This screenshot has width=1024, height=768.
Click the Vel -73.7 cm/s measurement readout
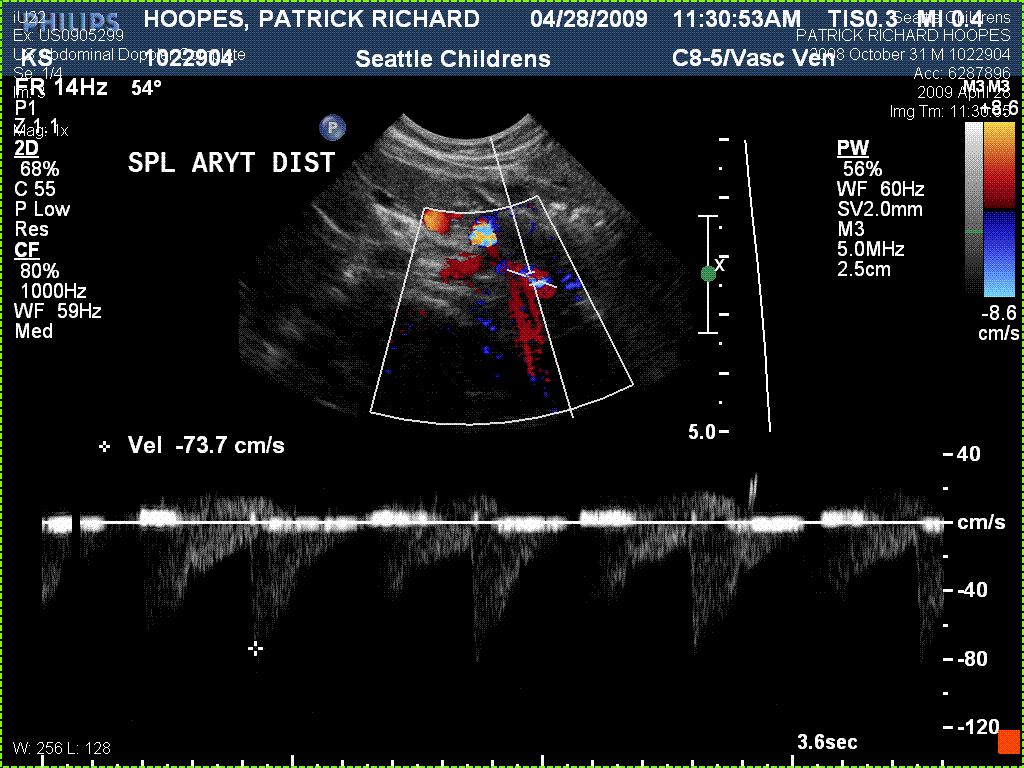(205, 446)
